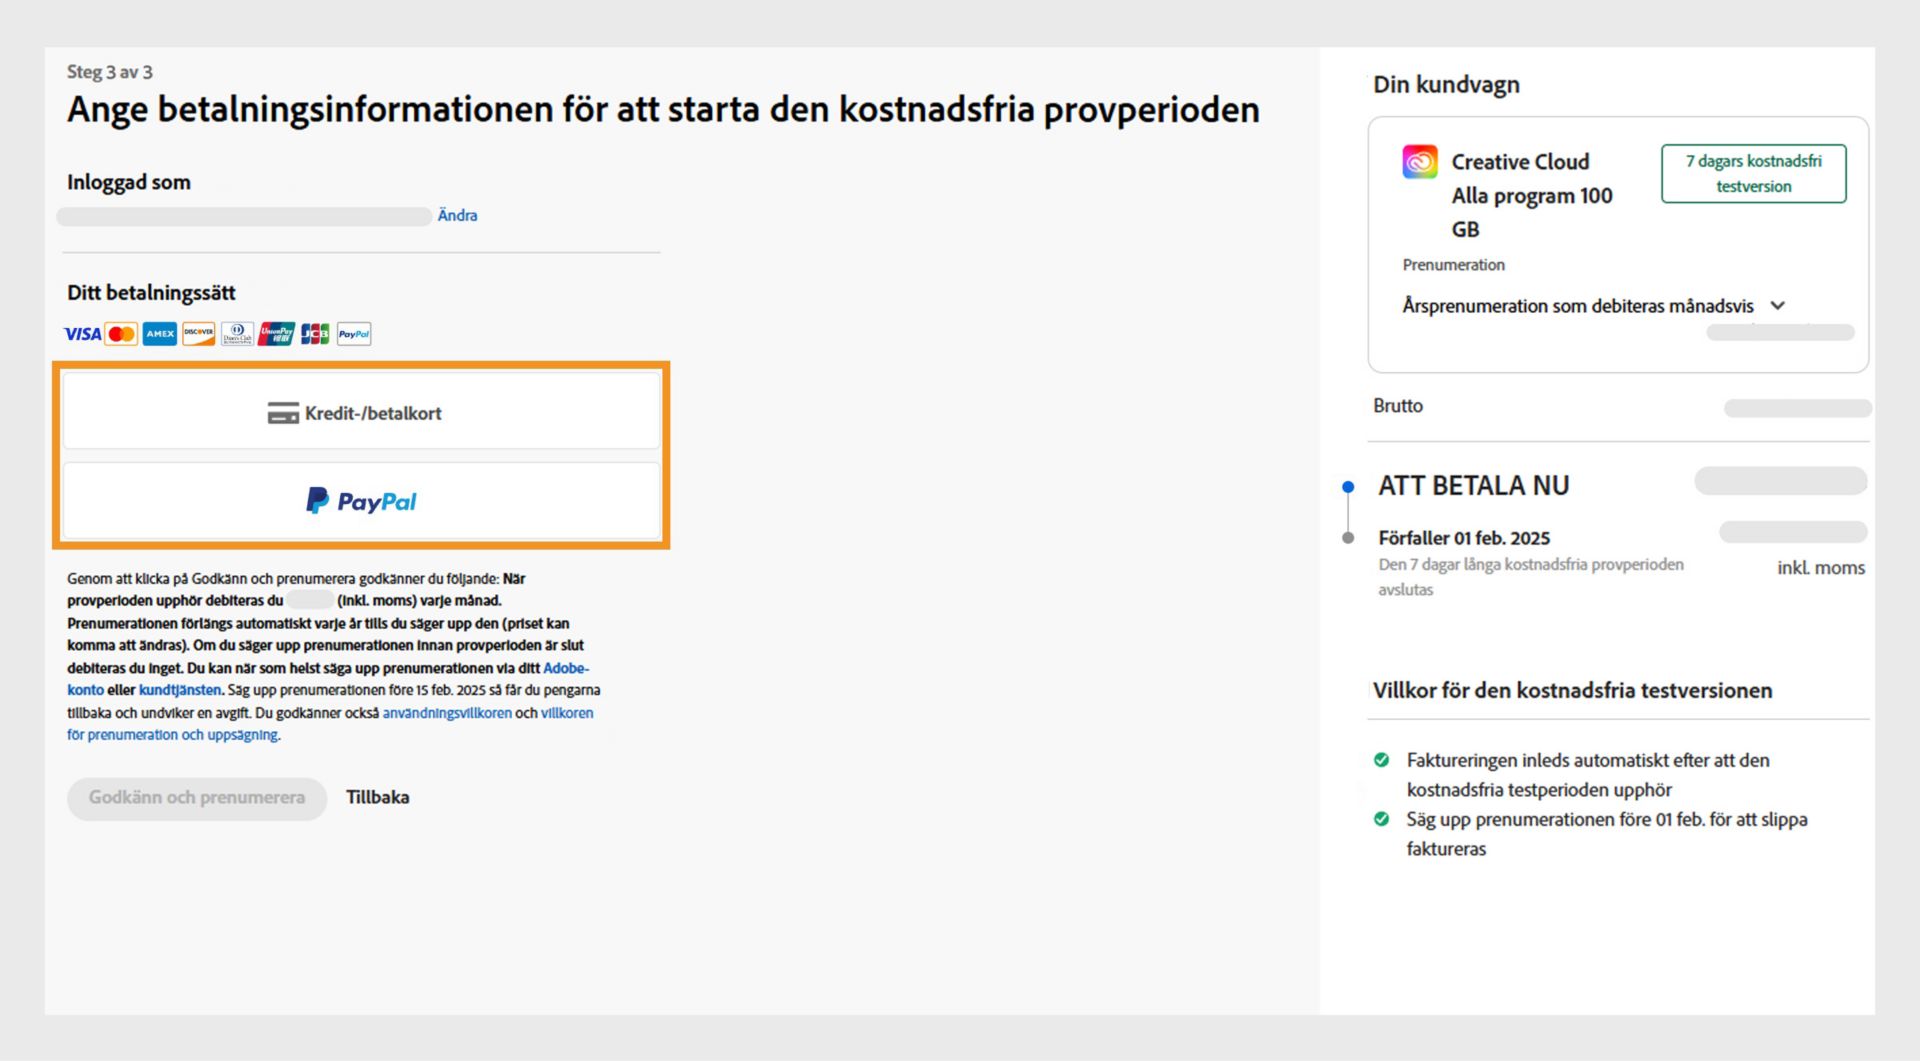Click the Visa card logo
1920x1061 pixels.
(x=82, y=334)
